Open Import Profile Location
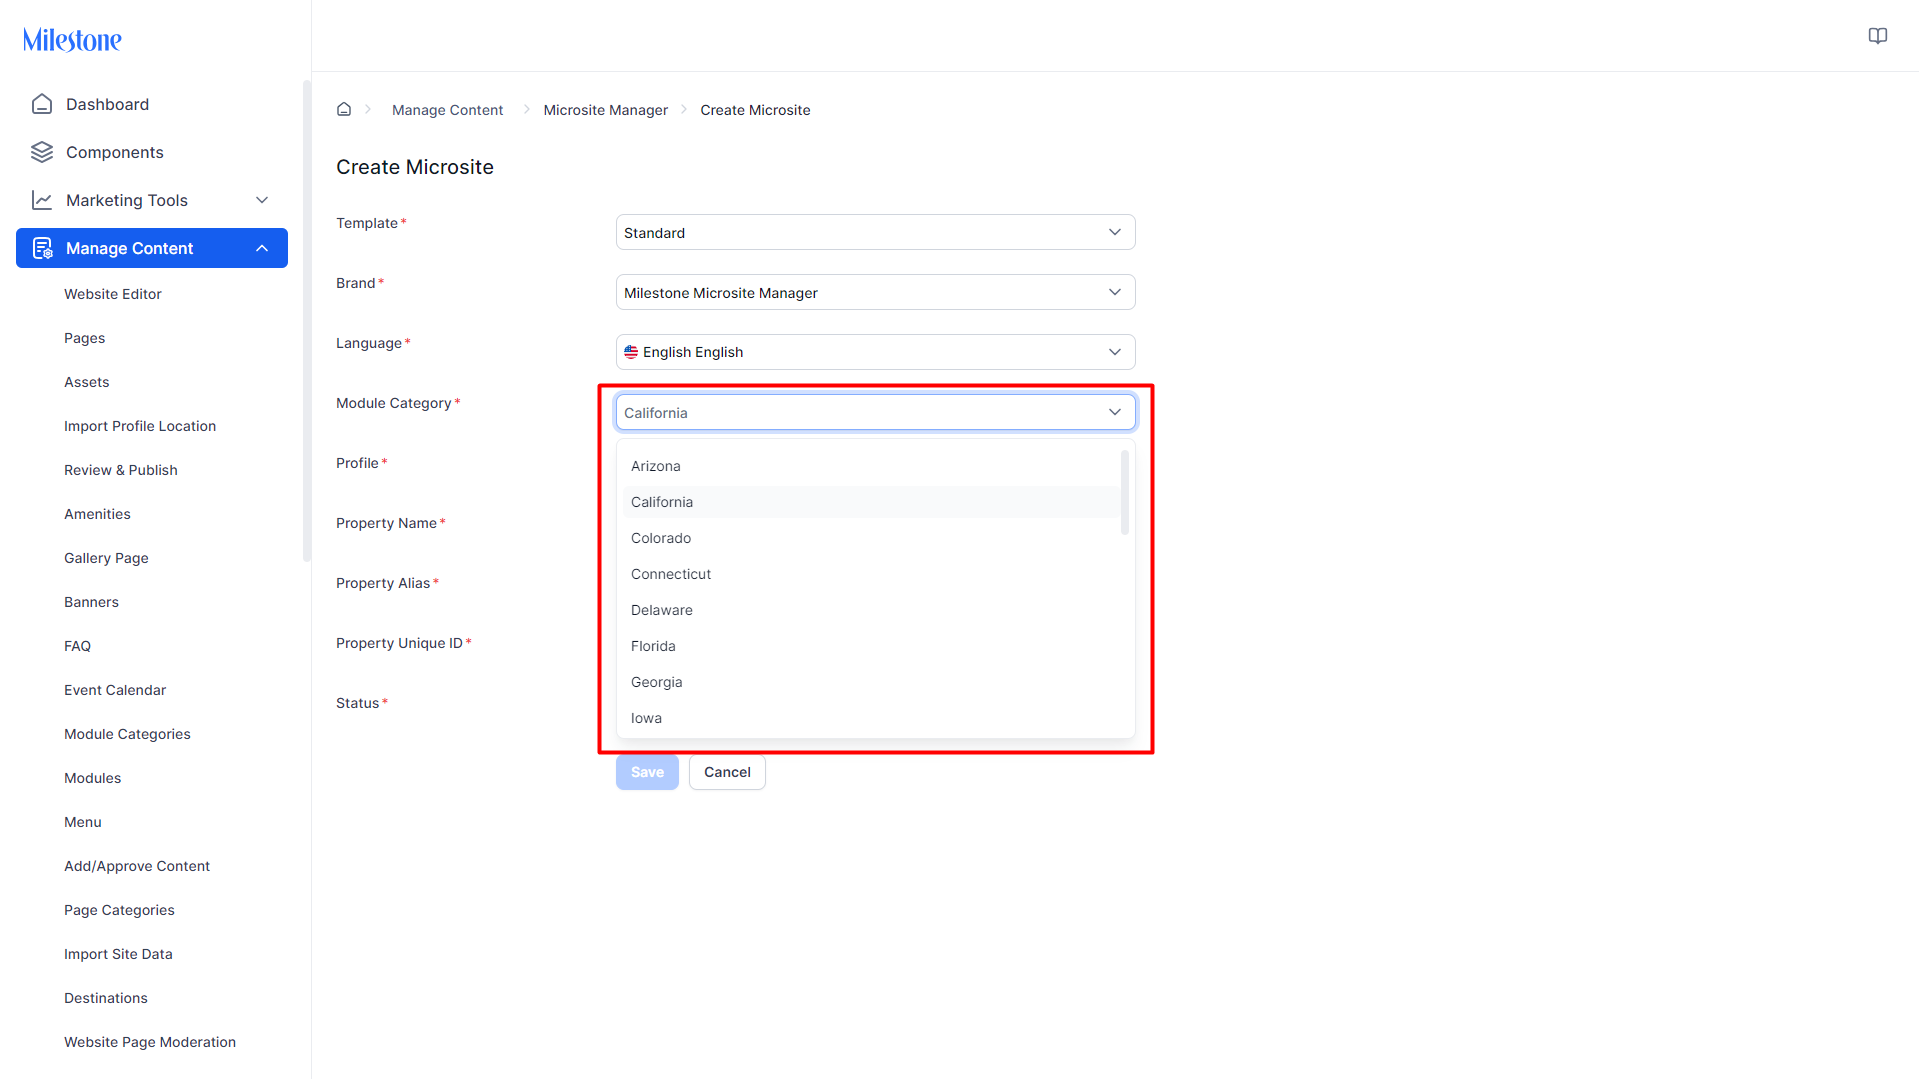The width and height of the screenshot is (1919, 1079). pyautogui.click(x=140, y=426)
